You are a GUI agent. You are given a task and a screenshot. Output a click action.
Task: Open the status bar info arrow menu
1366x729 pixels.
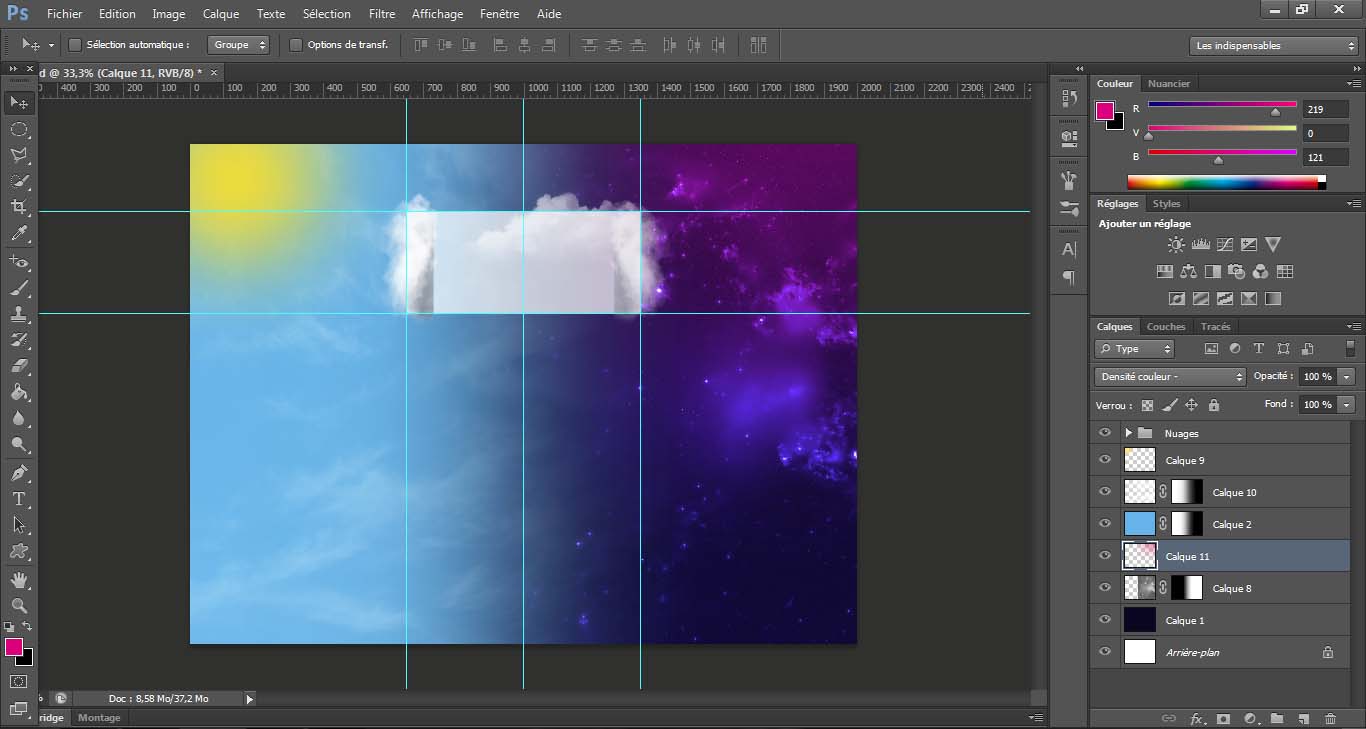(x=249, y=699)
